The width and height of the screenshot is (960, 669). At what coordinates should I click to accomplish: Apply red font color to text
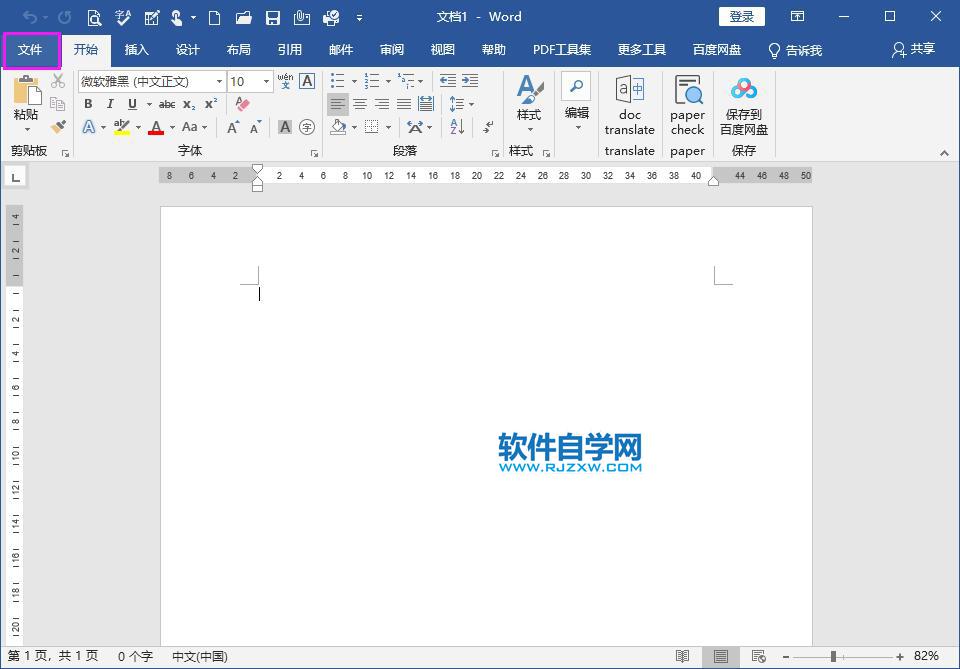156,127
